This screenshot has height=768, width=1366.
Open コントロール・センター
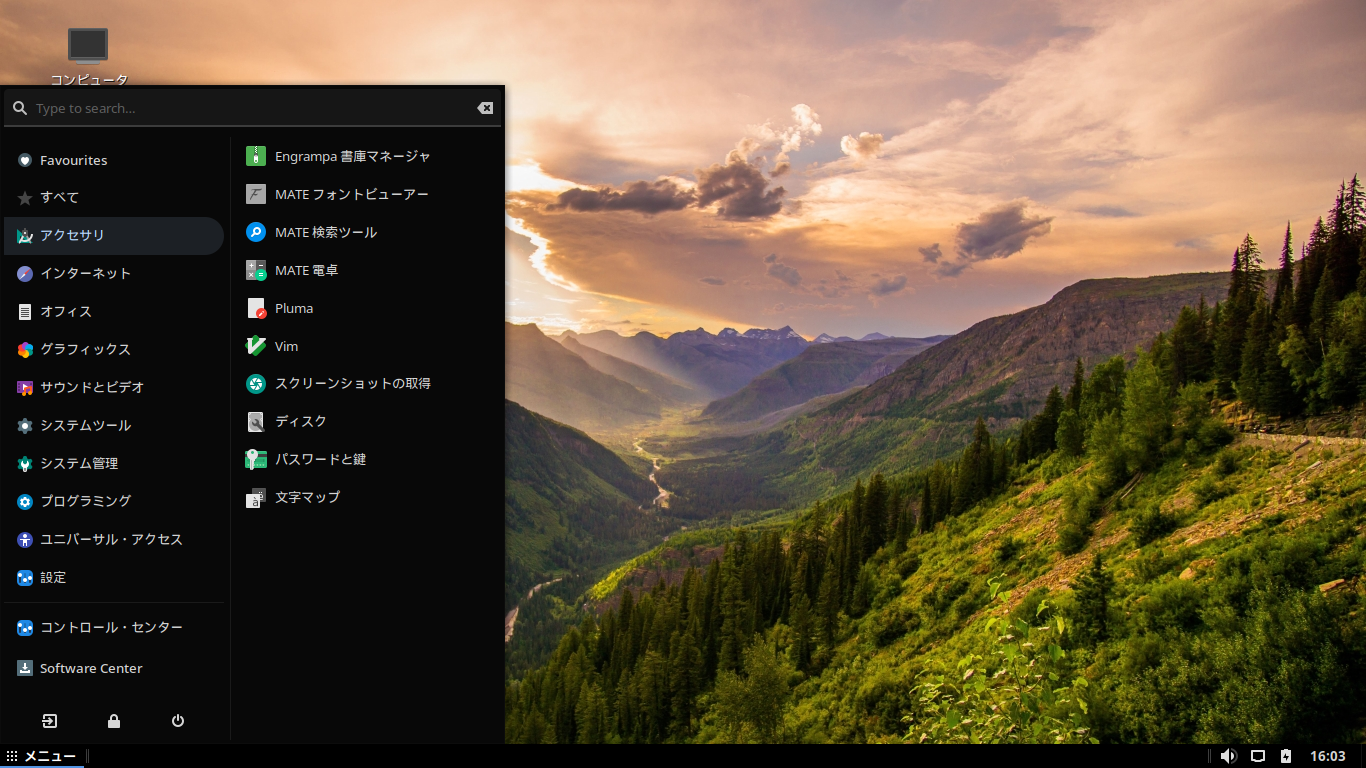[x=114, y=628]
